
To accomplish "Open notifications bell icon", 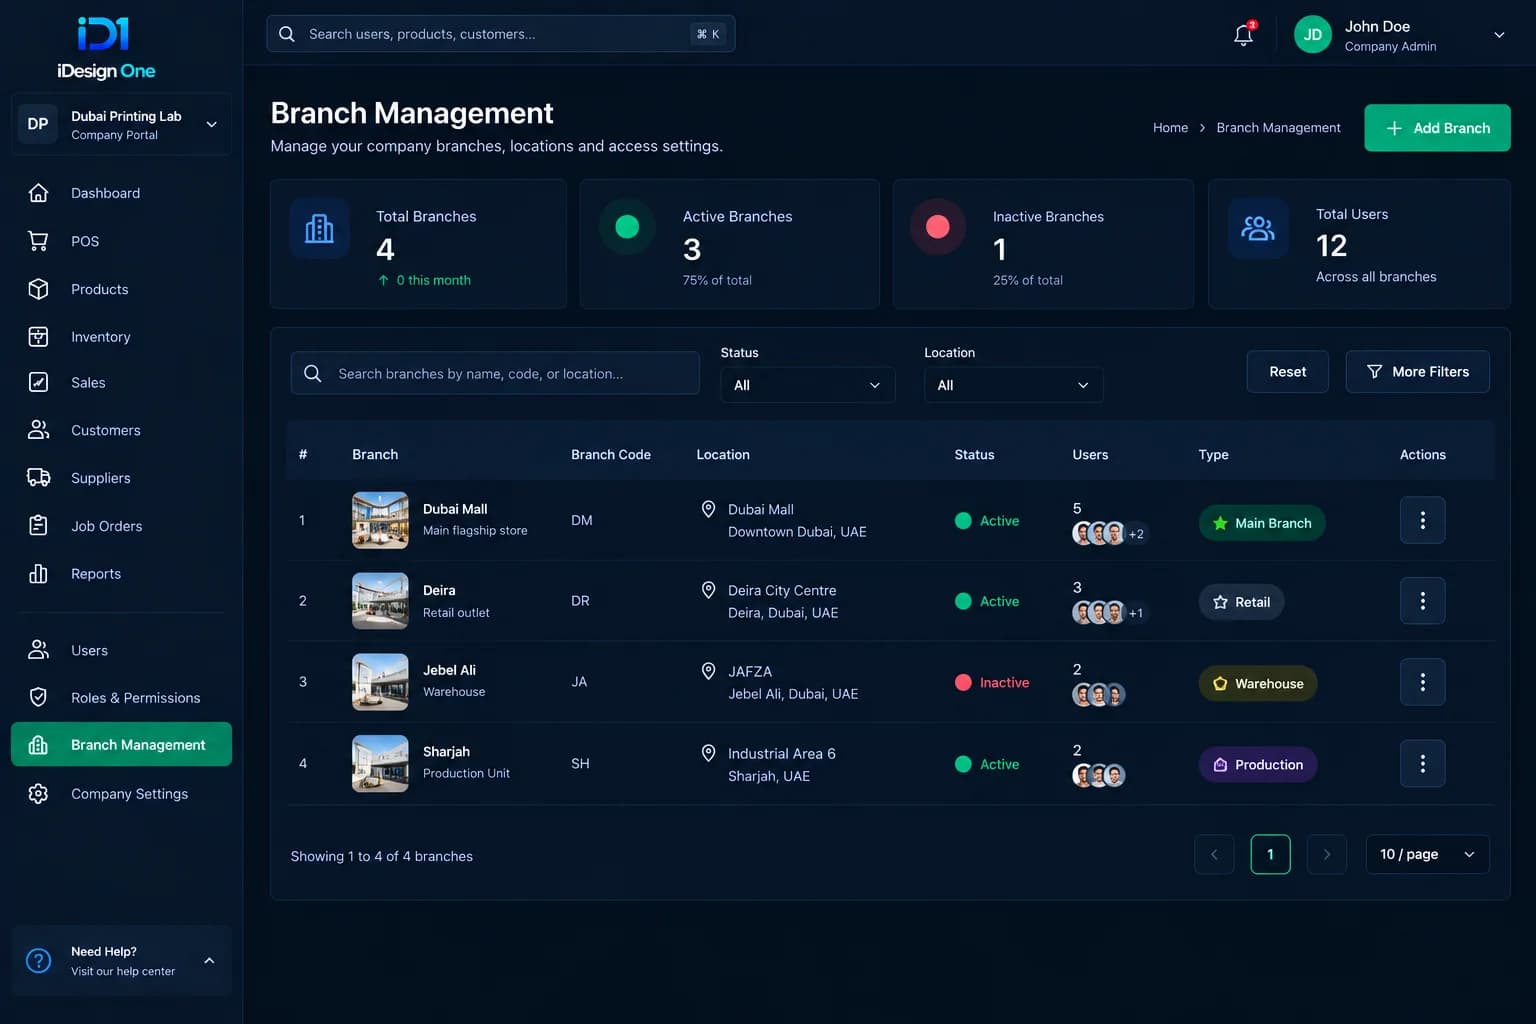I will (1243, 35).
